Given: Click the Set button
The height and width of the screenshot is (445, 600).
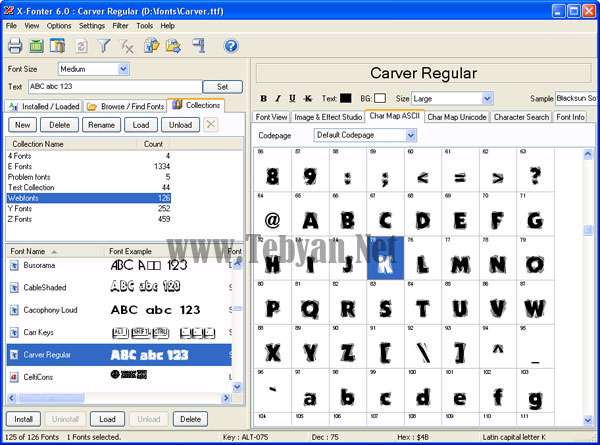Looking at the screenshot, I should point(223,86).
